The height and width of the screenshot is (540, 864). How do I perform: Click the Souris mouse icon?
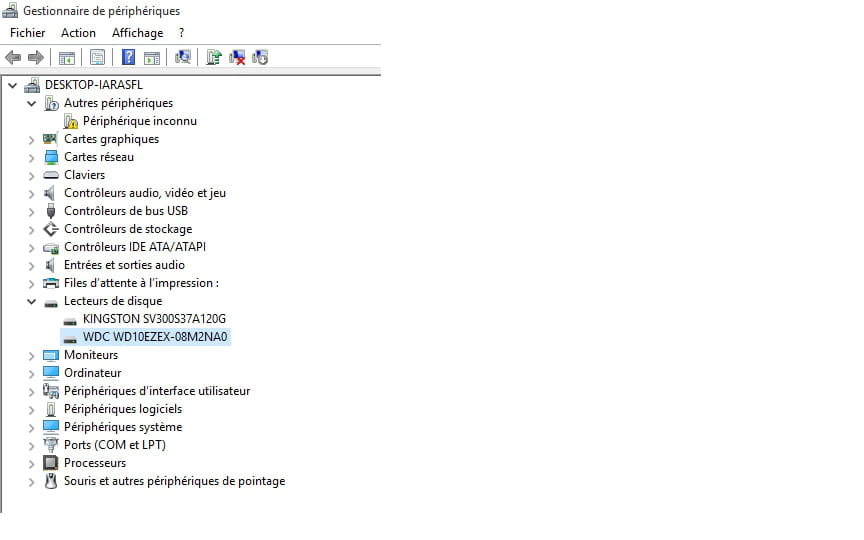point(51,481)
